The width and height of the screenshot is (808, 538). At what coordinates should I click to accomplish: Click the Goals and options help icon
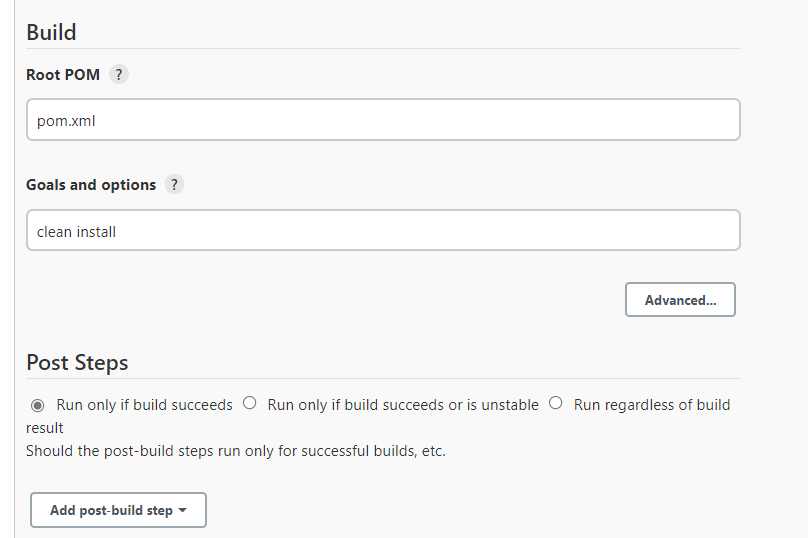pos(175,184)
